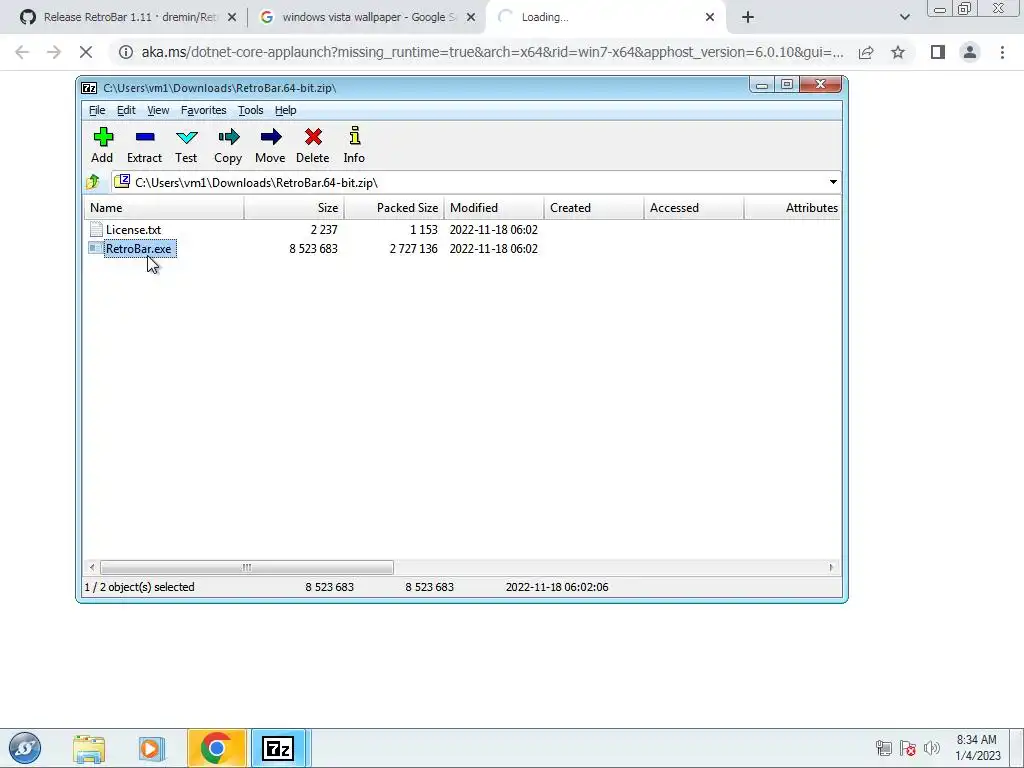
Task: Open the Chrome tab search chevron
Action: click(x=904, y=17)
